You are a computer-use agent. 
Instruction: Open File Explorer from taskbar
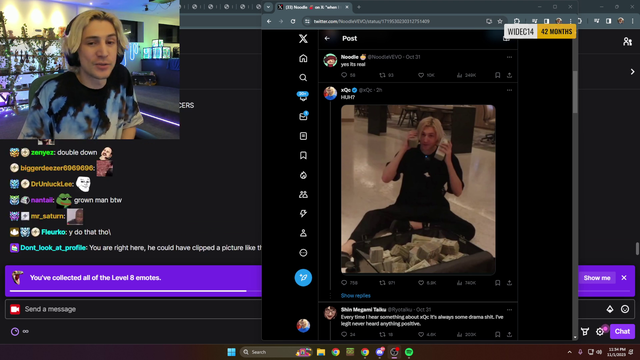point(321,352)
